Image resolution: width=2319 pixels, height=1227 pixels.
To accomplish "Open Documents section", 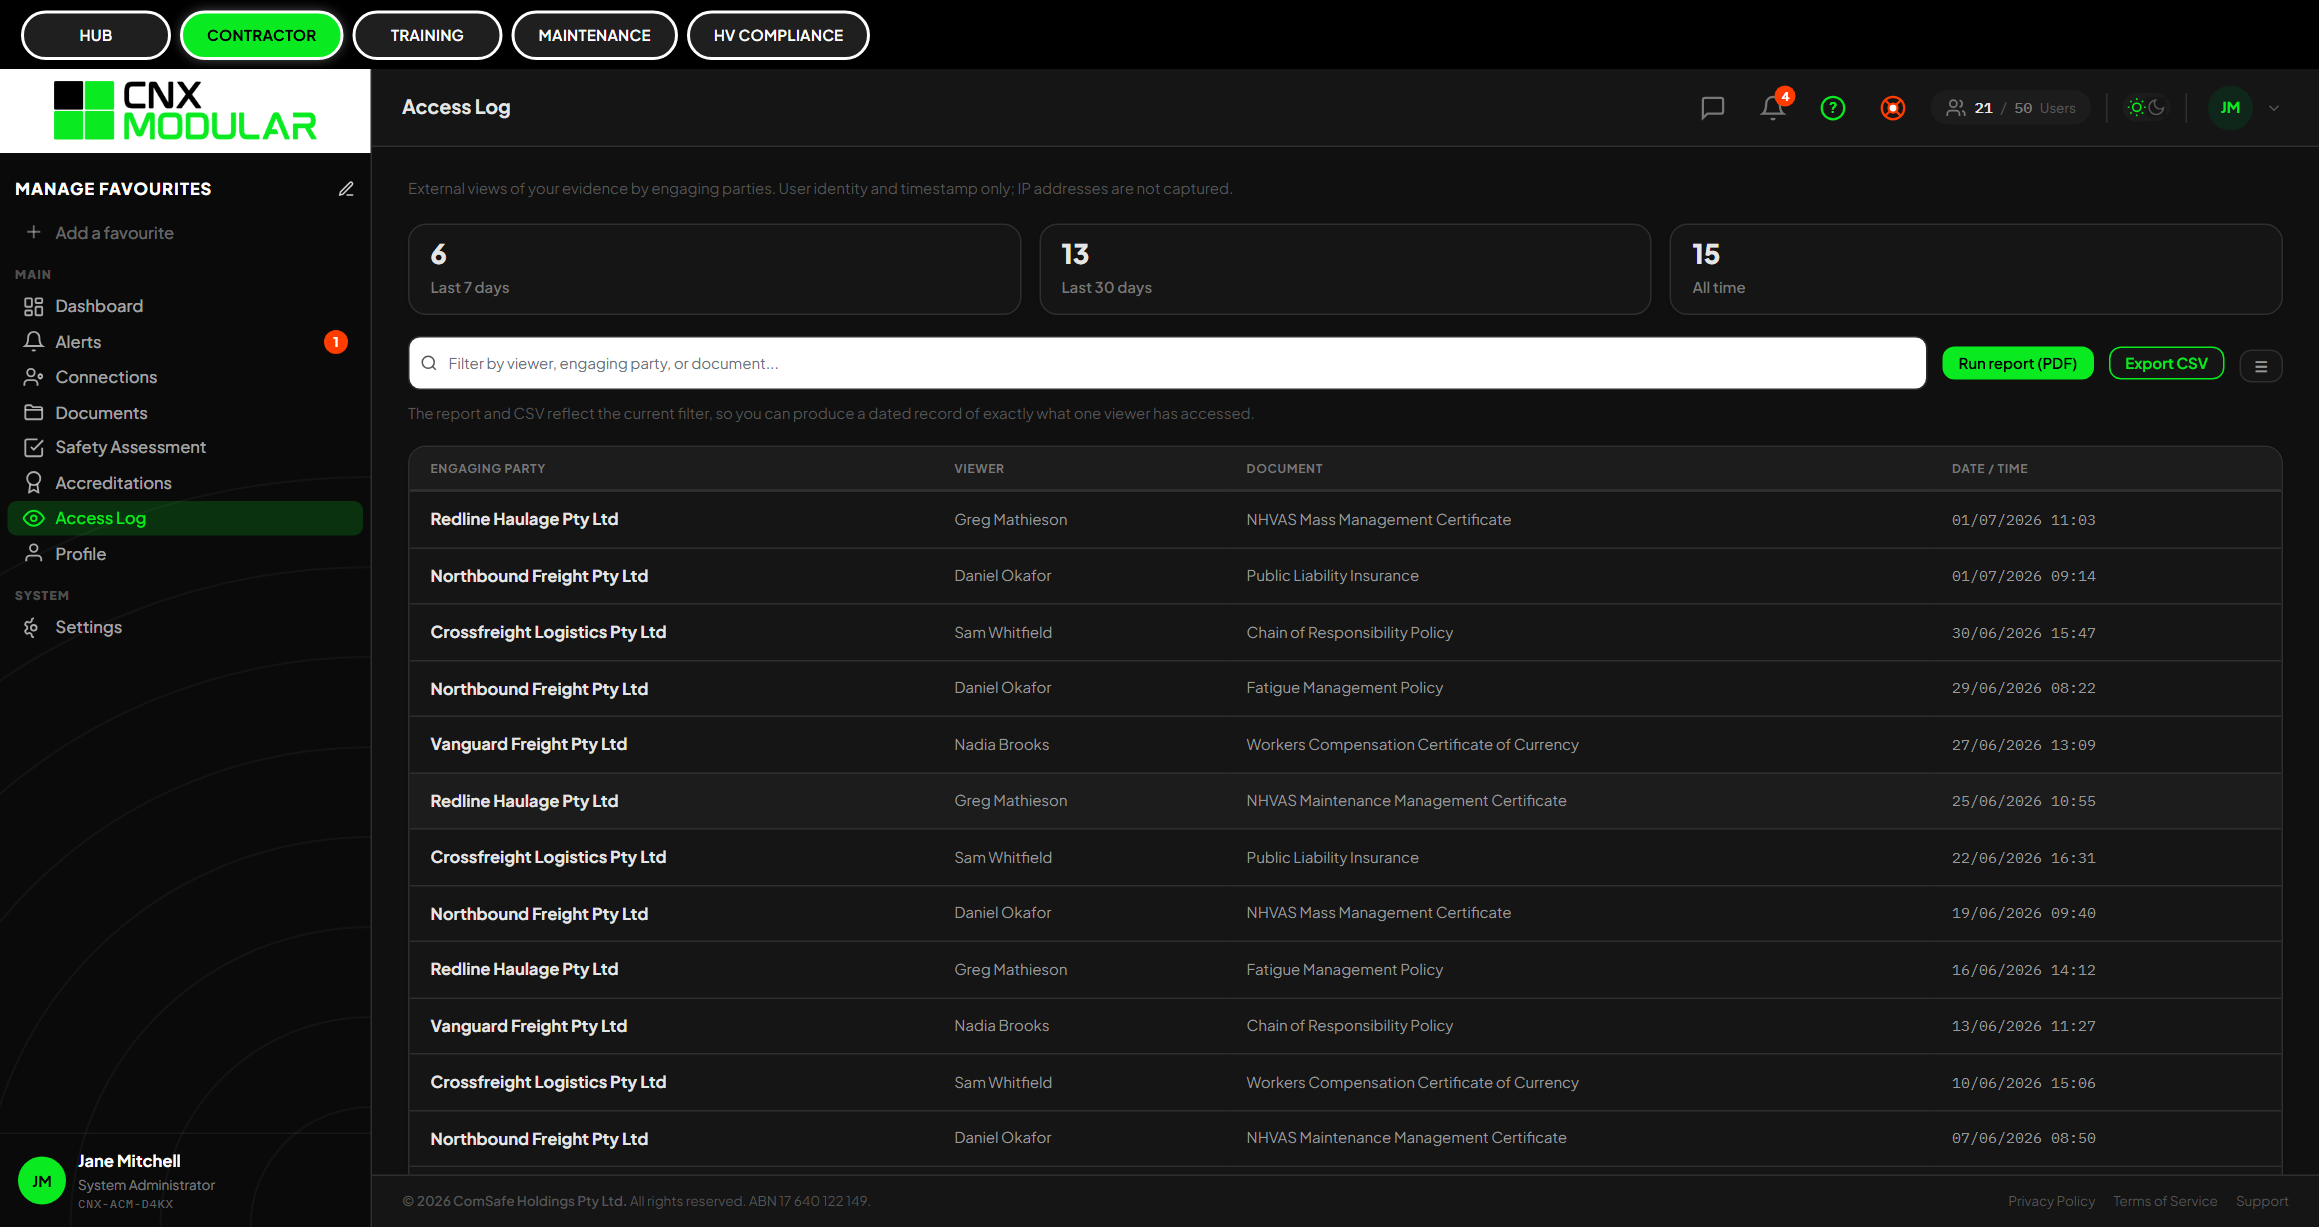I will tap(185, 413).
